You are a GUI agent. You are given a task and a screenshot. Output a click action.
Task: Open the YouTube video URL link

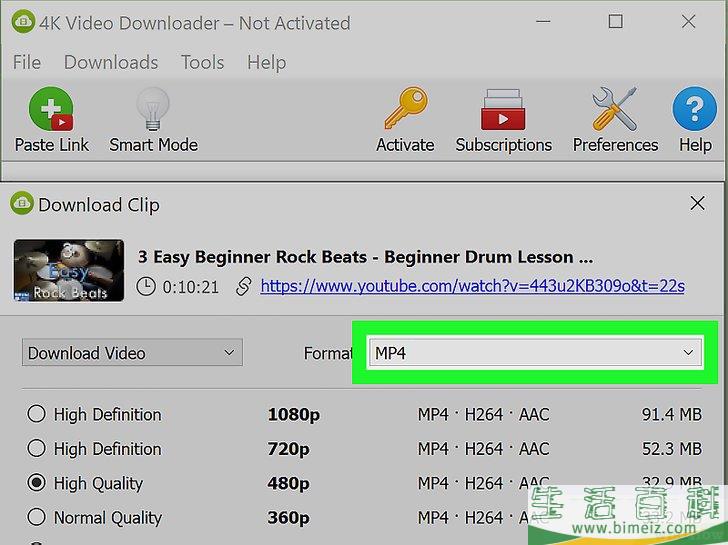point(472,286)
